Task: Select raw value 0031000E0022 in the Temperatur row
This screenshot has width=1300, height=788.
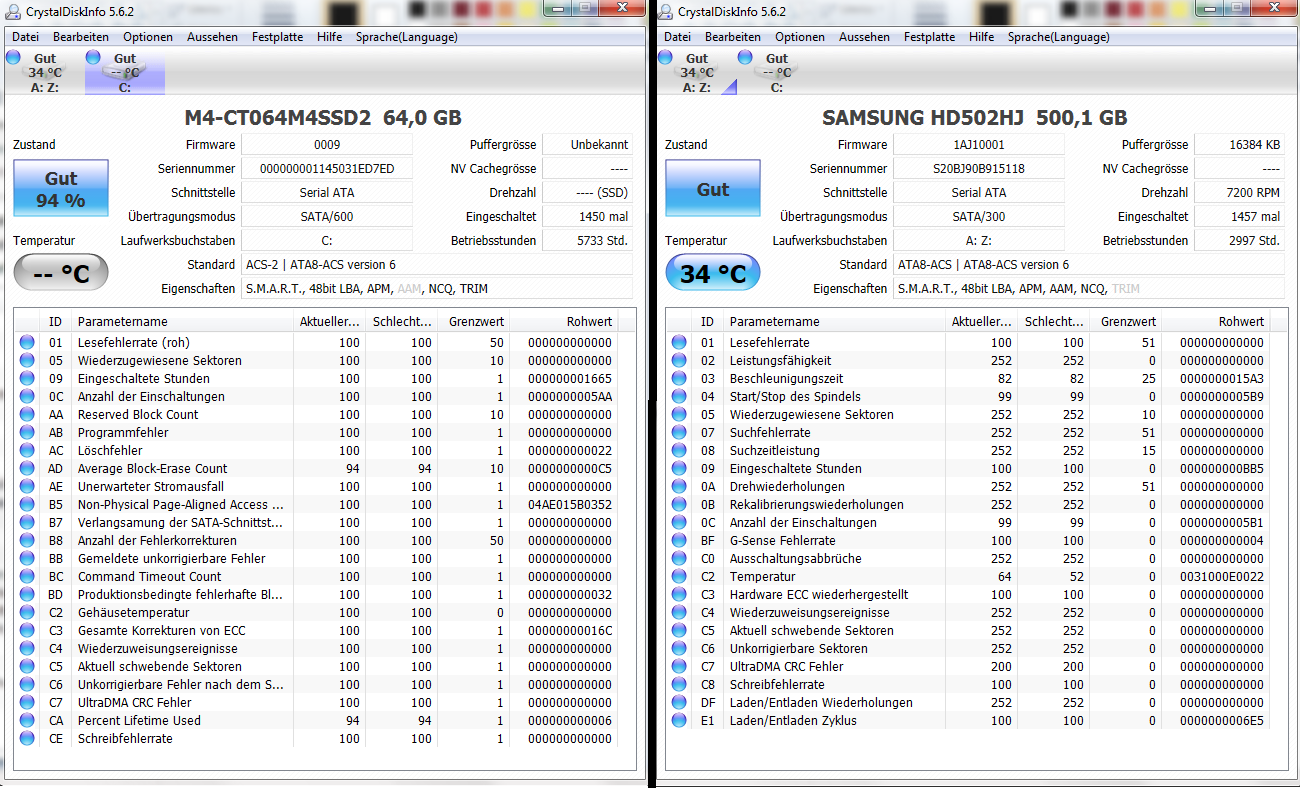Action: [1221, 577]
